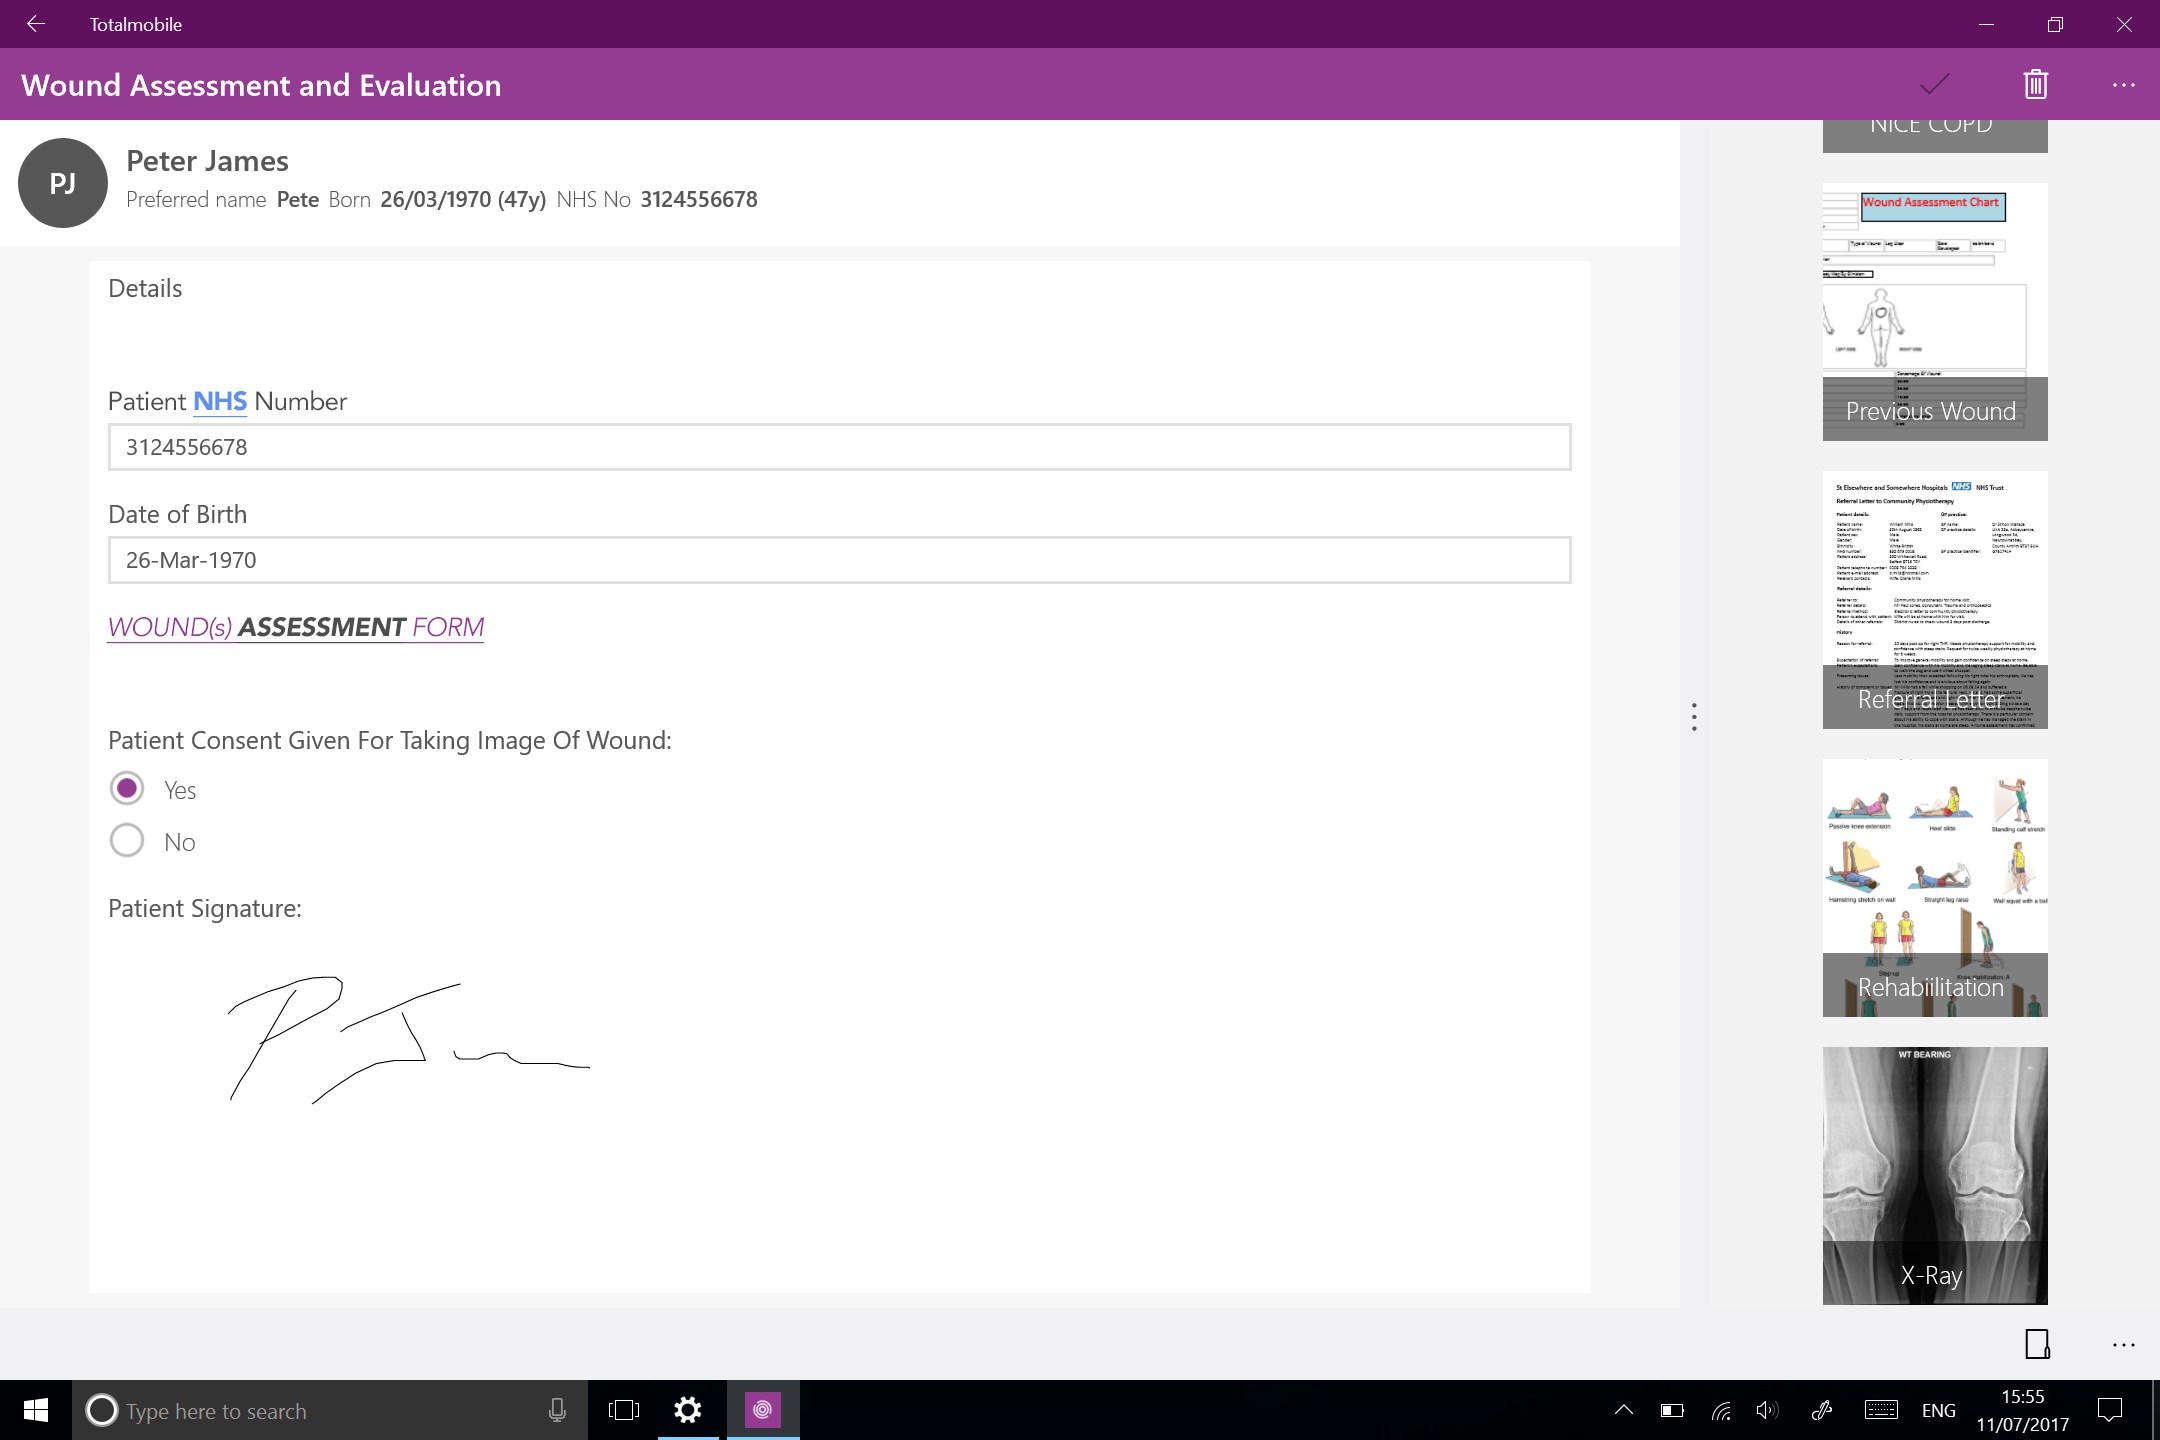Image resolution: width=2160 pixels, height=1440 pixels.
Task: Show hidden system tray icons
Action: pyautogui.click(x=1624, y=1410)
